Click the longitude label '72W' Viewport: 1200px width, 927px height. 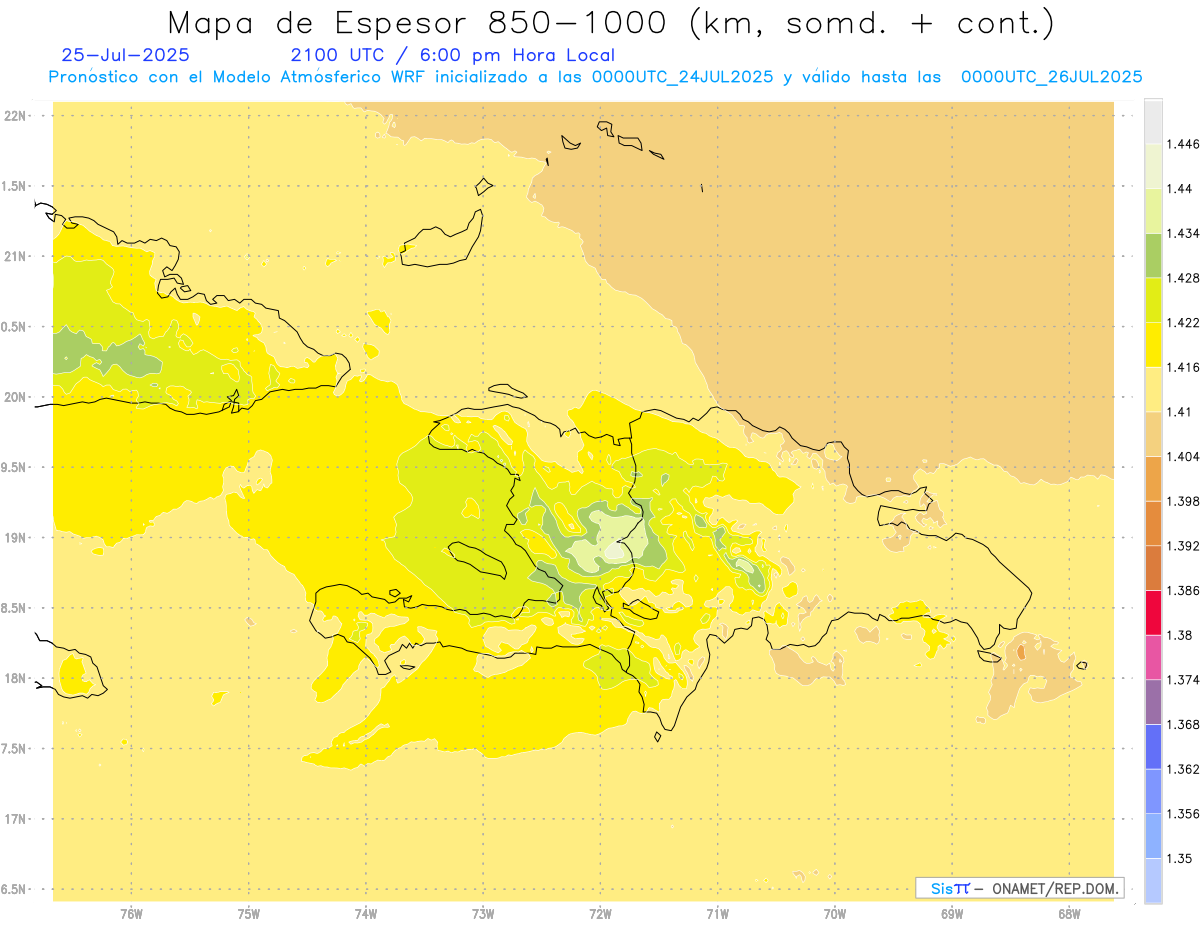tap(600, 914)
